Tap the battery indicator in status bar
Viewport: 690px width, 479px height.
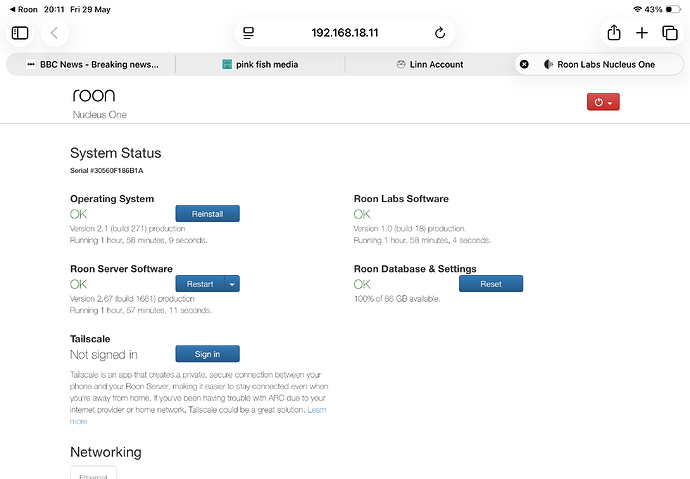tap(673, 9)
